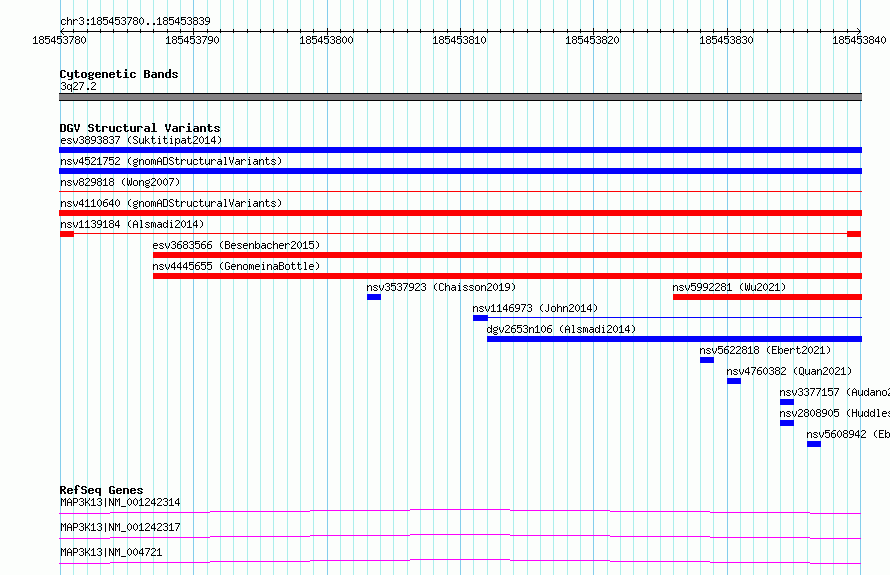Image resolution: width=890 pixels, height=575 pixels.
Task: Click ruler position 185453810
Action: [459, 40]
